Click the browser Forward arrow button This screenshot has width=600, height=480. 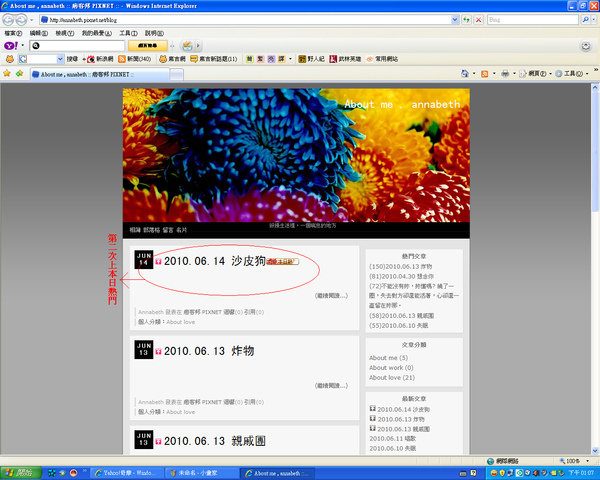click(22, 20)
